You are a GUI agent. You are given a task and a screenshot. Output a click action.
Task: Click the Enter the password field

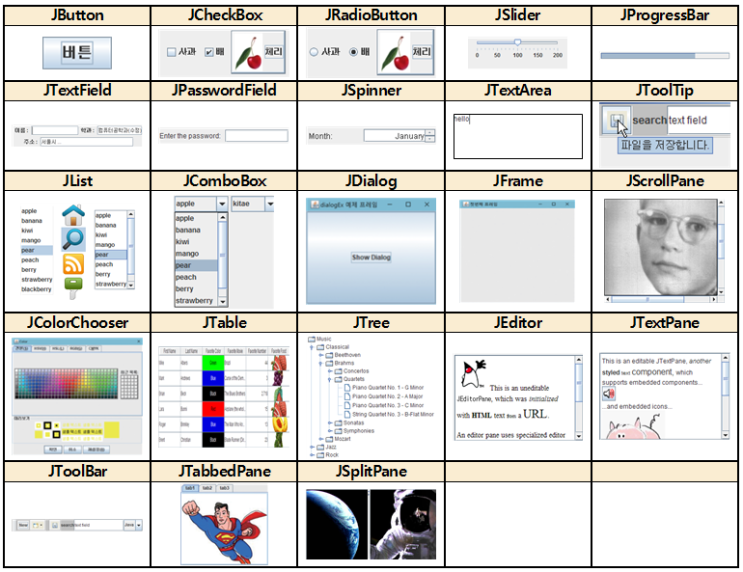[x=256, y=136]
